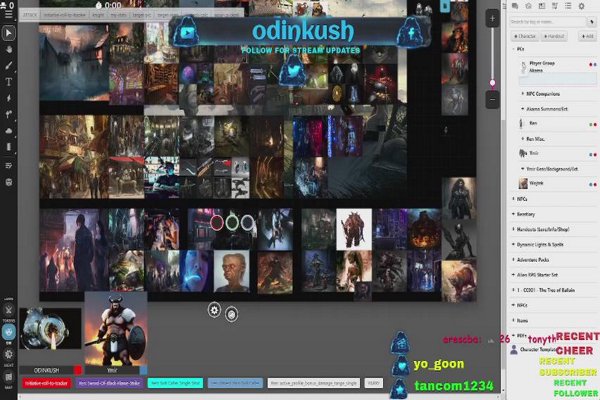Image resolution: width=600 pixels, height=400 pixels.
Task: Click the Ymir viking player avatar
Action: pos(116,329)
